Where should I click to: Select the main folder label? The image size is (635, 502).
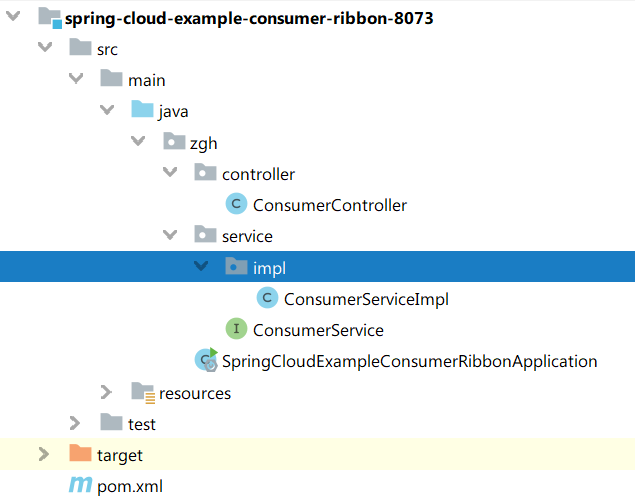[x=147, y=81]
